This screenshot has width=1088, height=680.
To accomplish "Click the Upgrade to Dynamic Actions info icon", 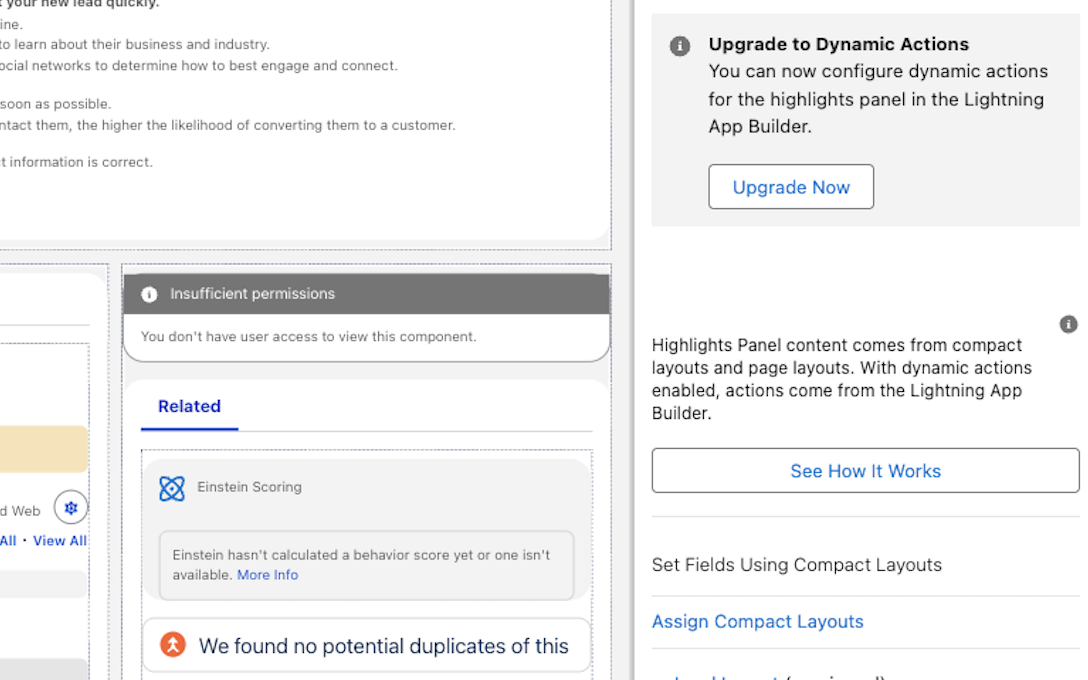I will 679,46.
